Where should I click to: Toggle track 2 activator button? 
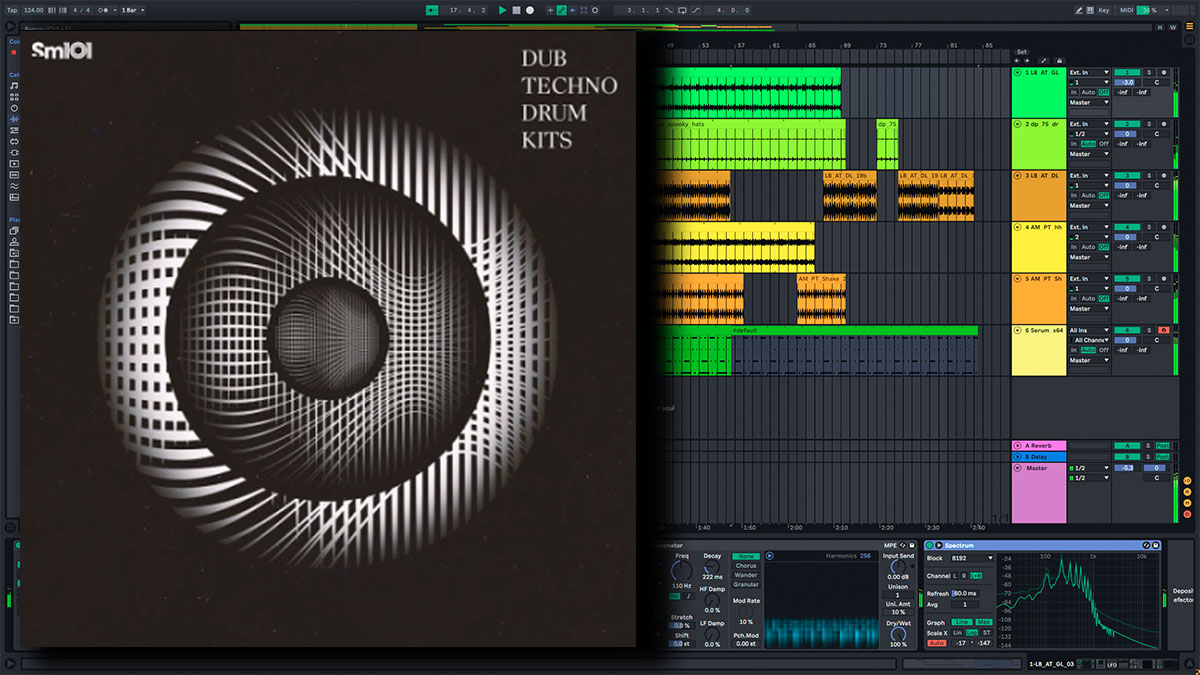tap(1127, 124)
